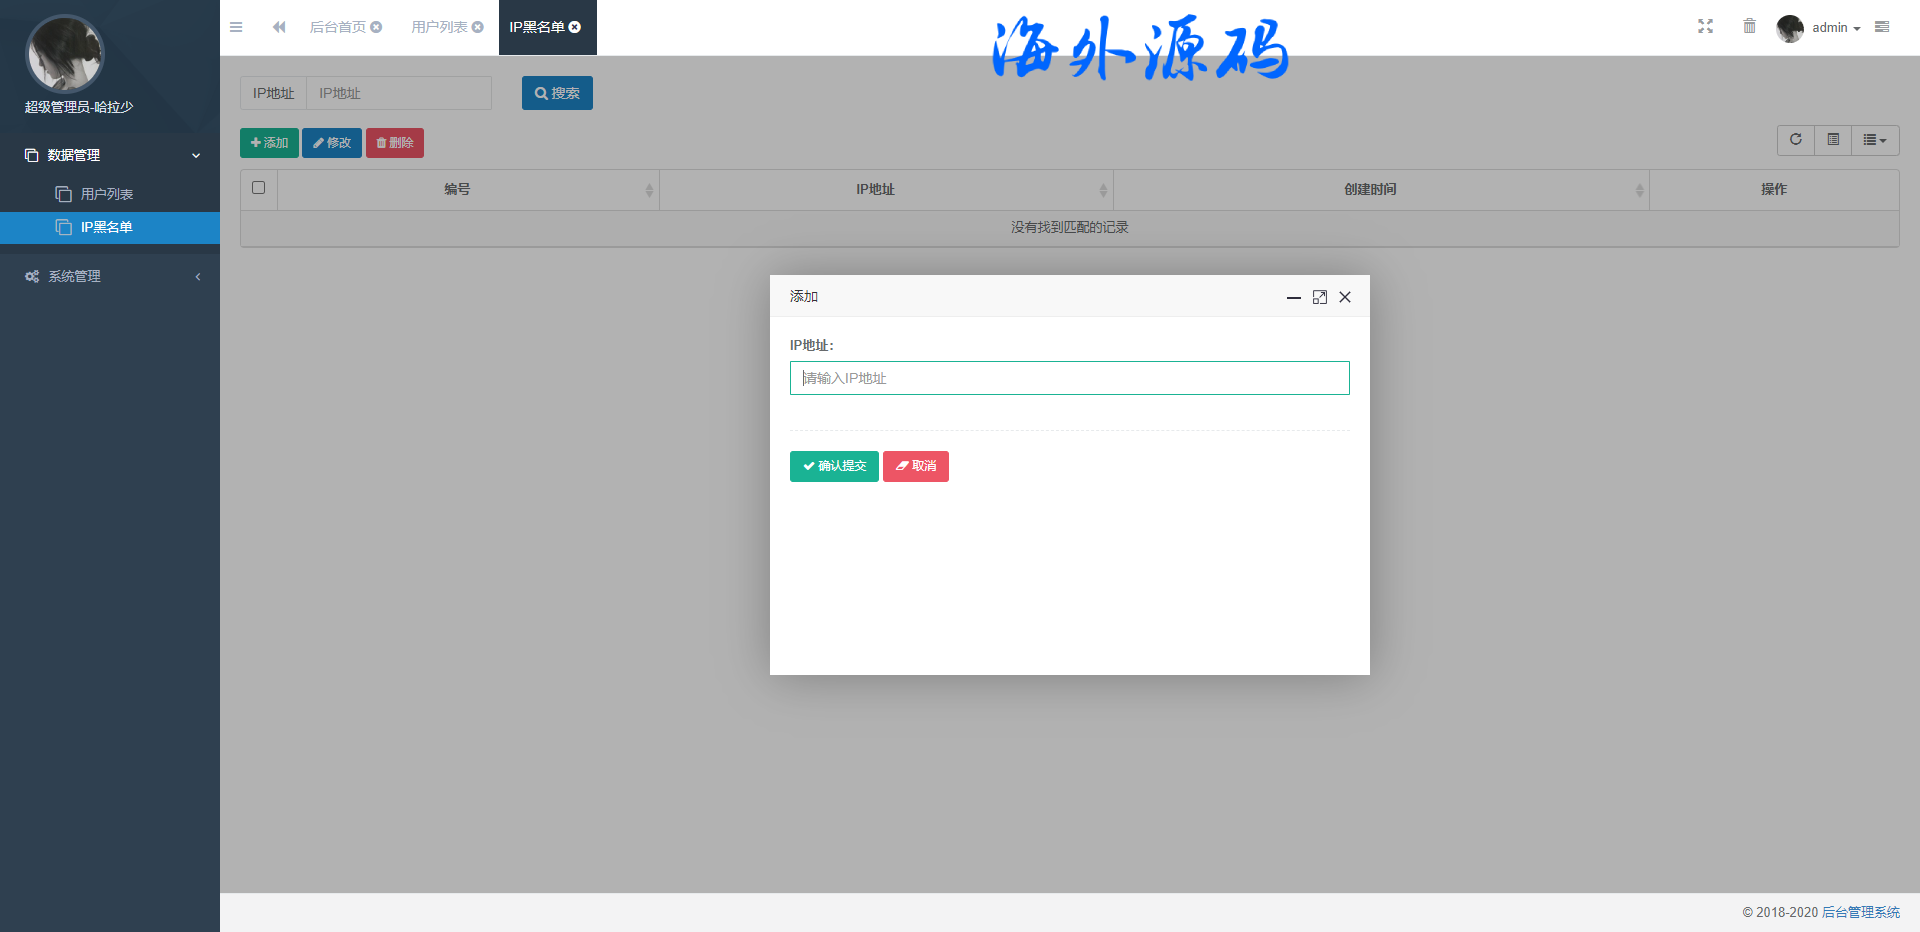Open 用户列表 in the sidebar
Viewport: 1920px width, 932px height.
click(107, 194)
